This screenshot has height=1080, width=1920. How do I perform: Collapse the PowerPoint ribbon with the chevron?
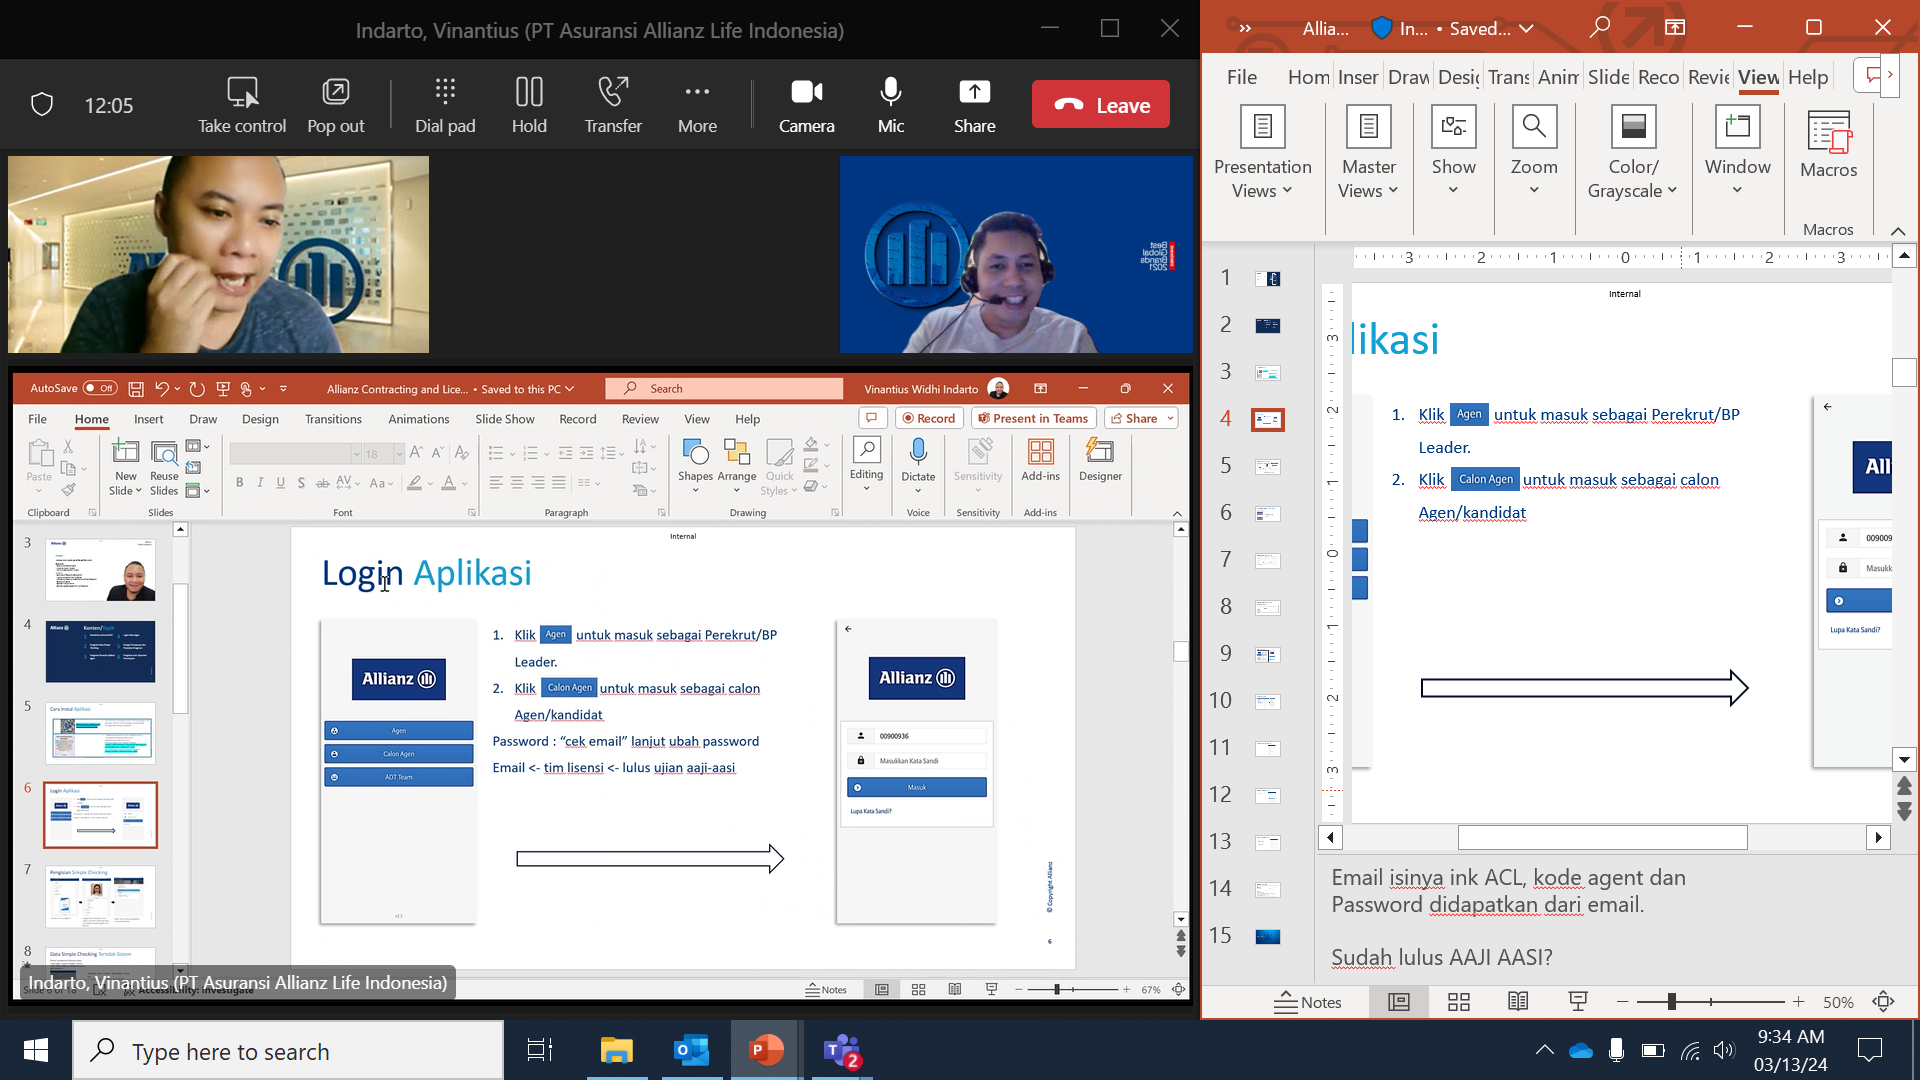click(x=1898, y=230)
